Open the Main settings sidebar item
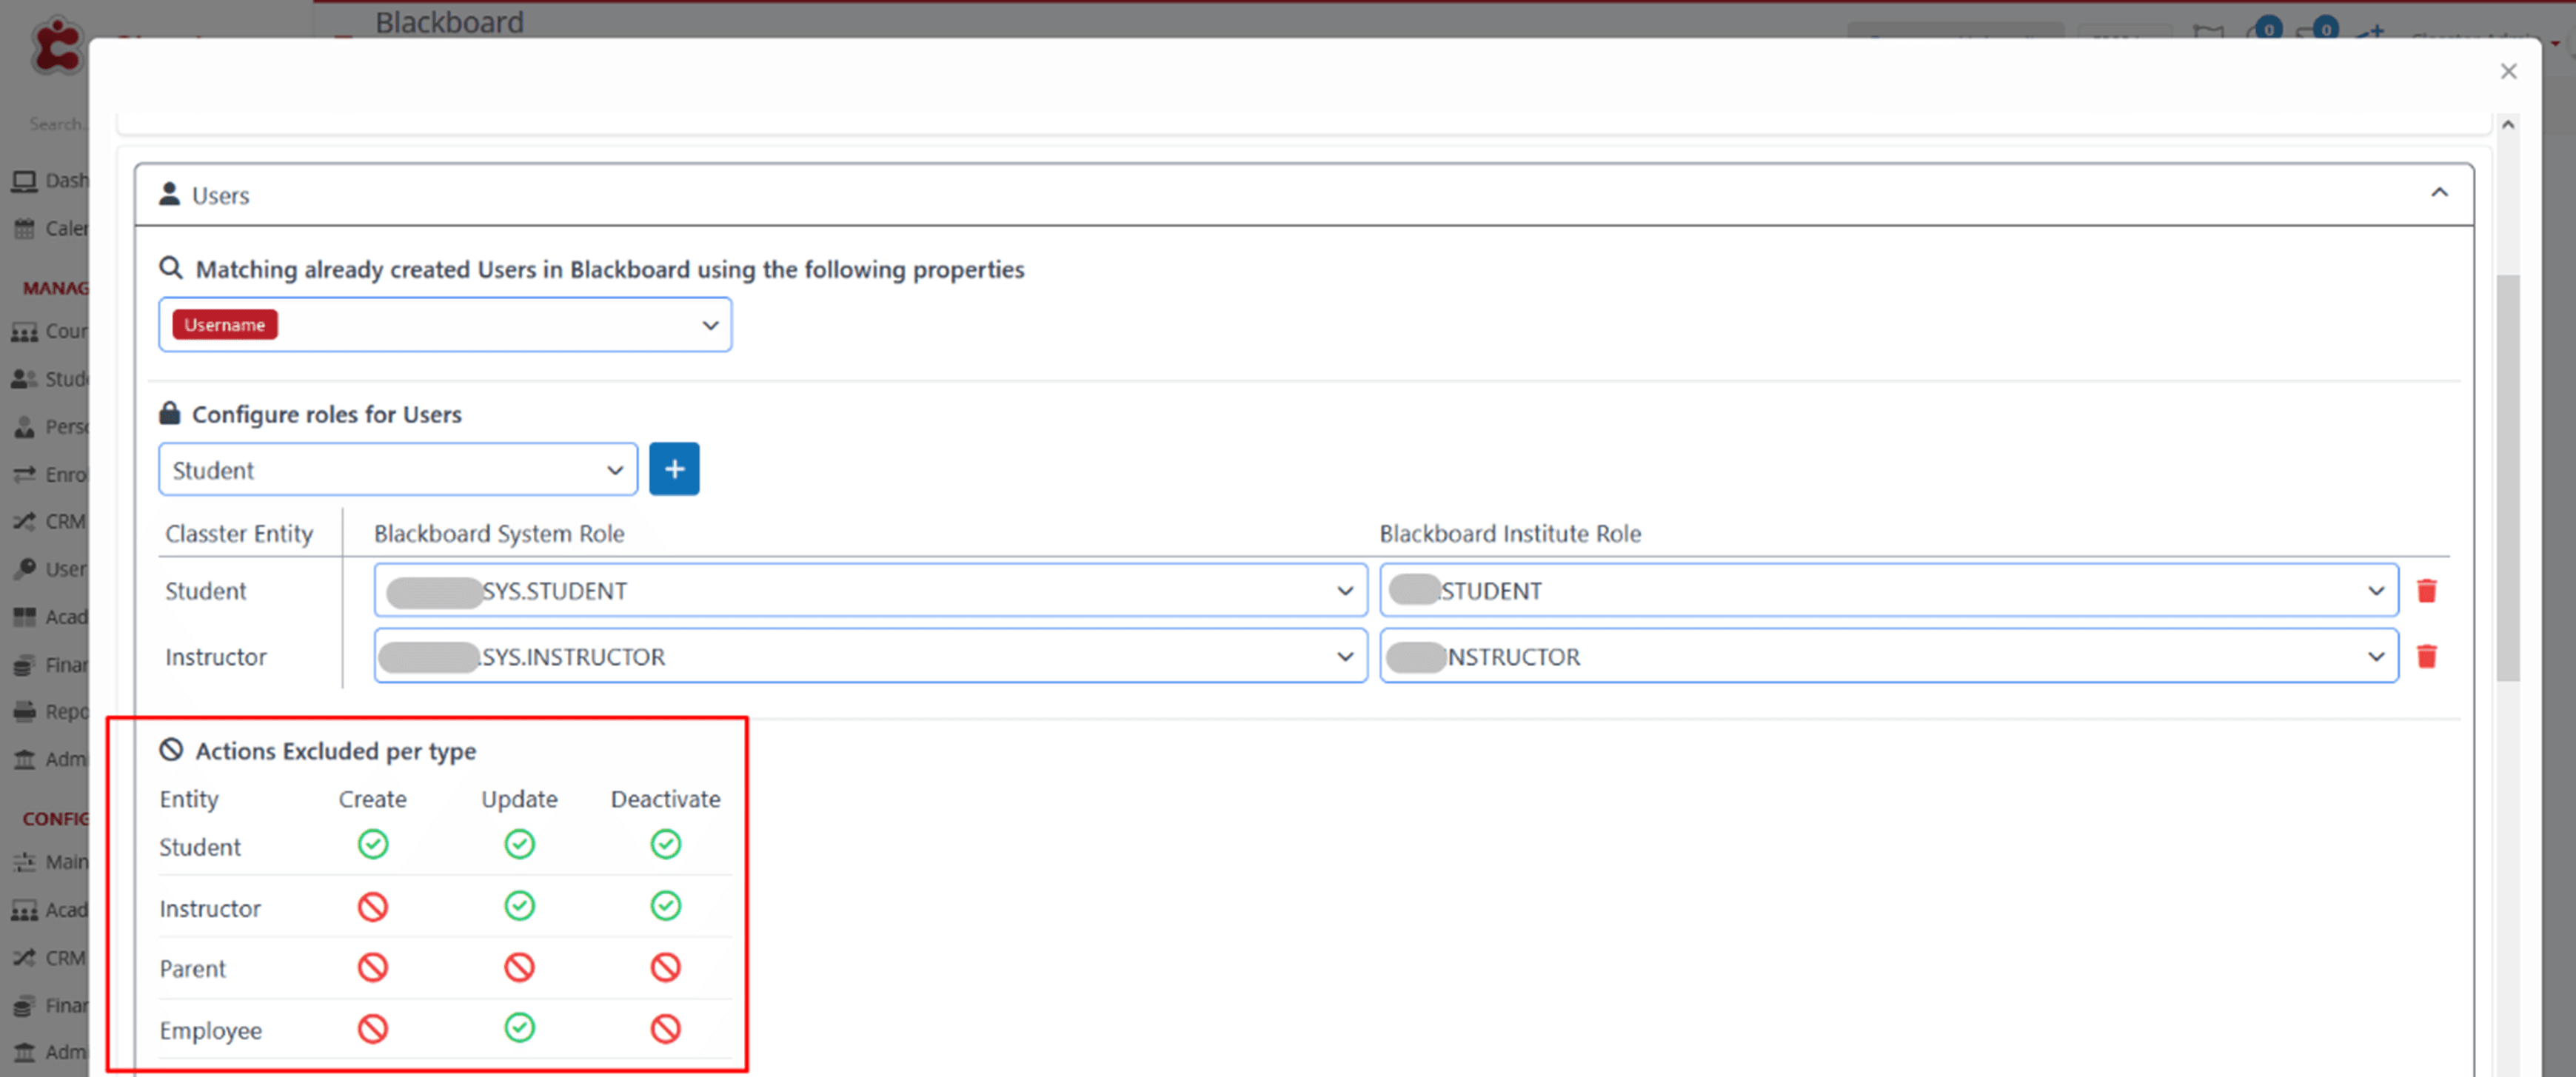The image size is (2576, 1077). 50,862
